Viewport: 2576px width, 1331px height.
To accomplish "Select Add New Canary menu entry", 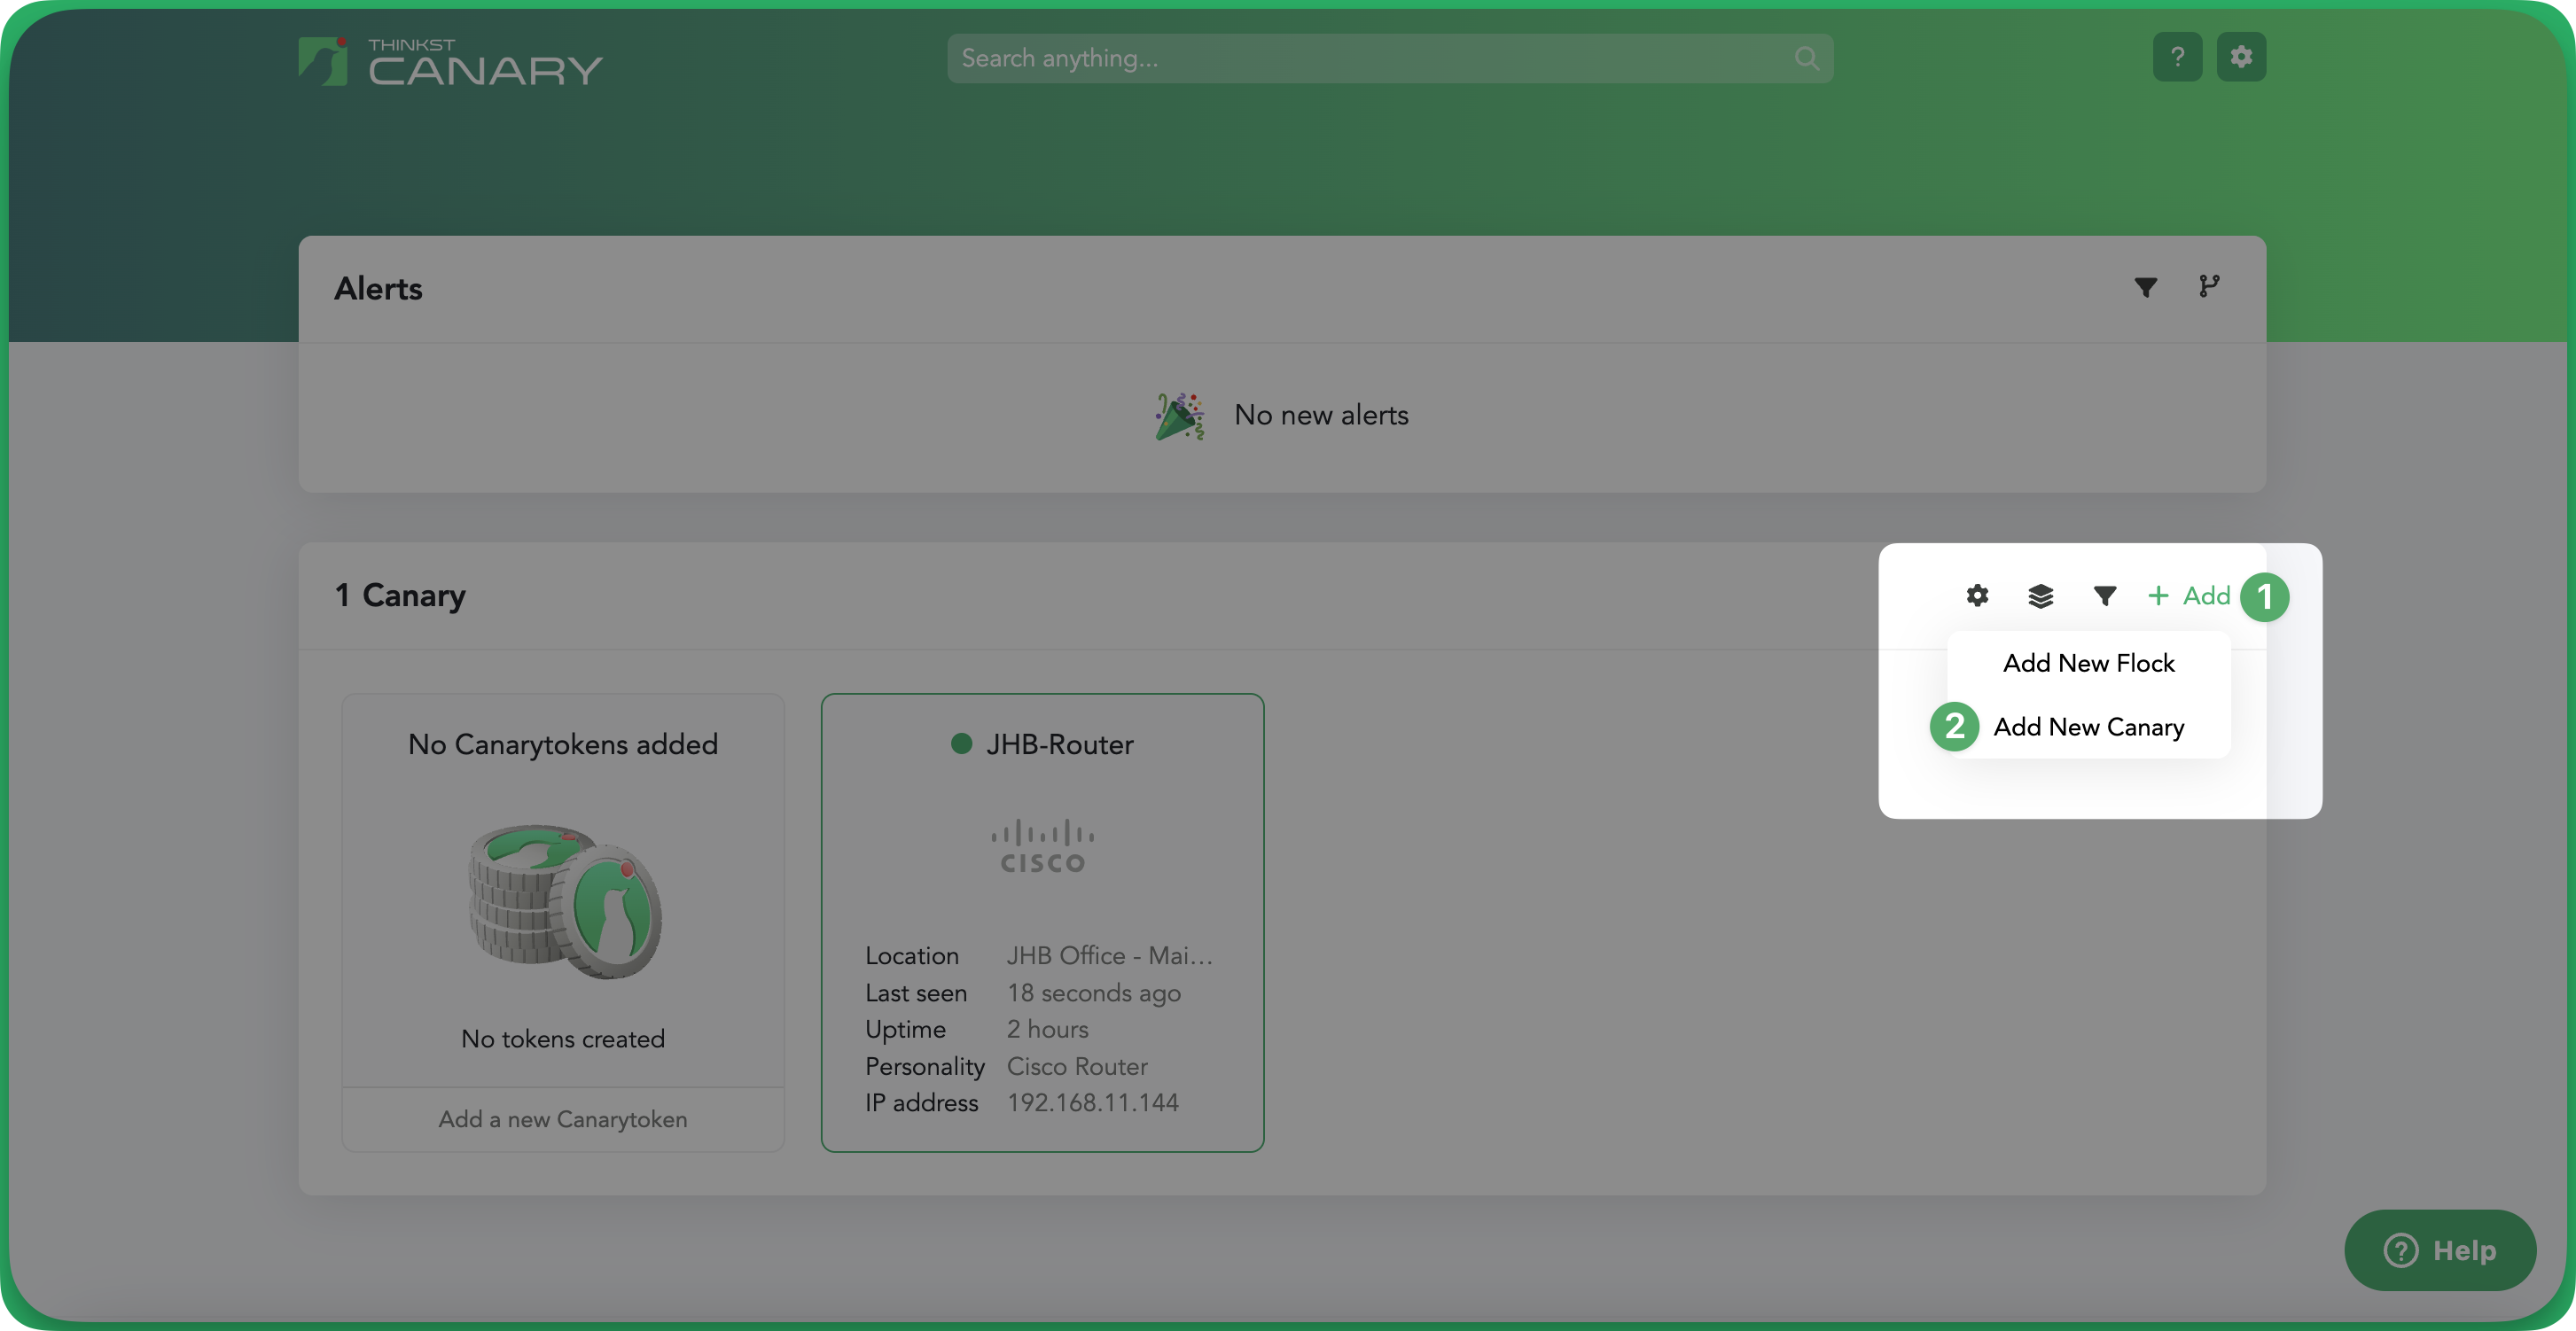I will [x=2088, y=727].
